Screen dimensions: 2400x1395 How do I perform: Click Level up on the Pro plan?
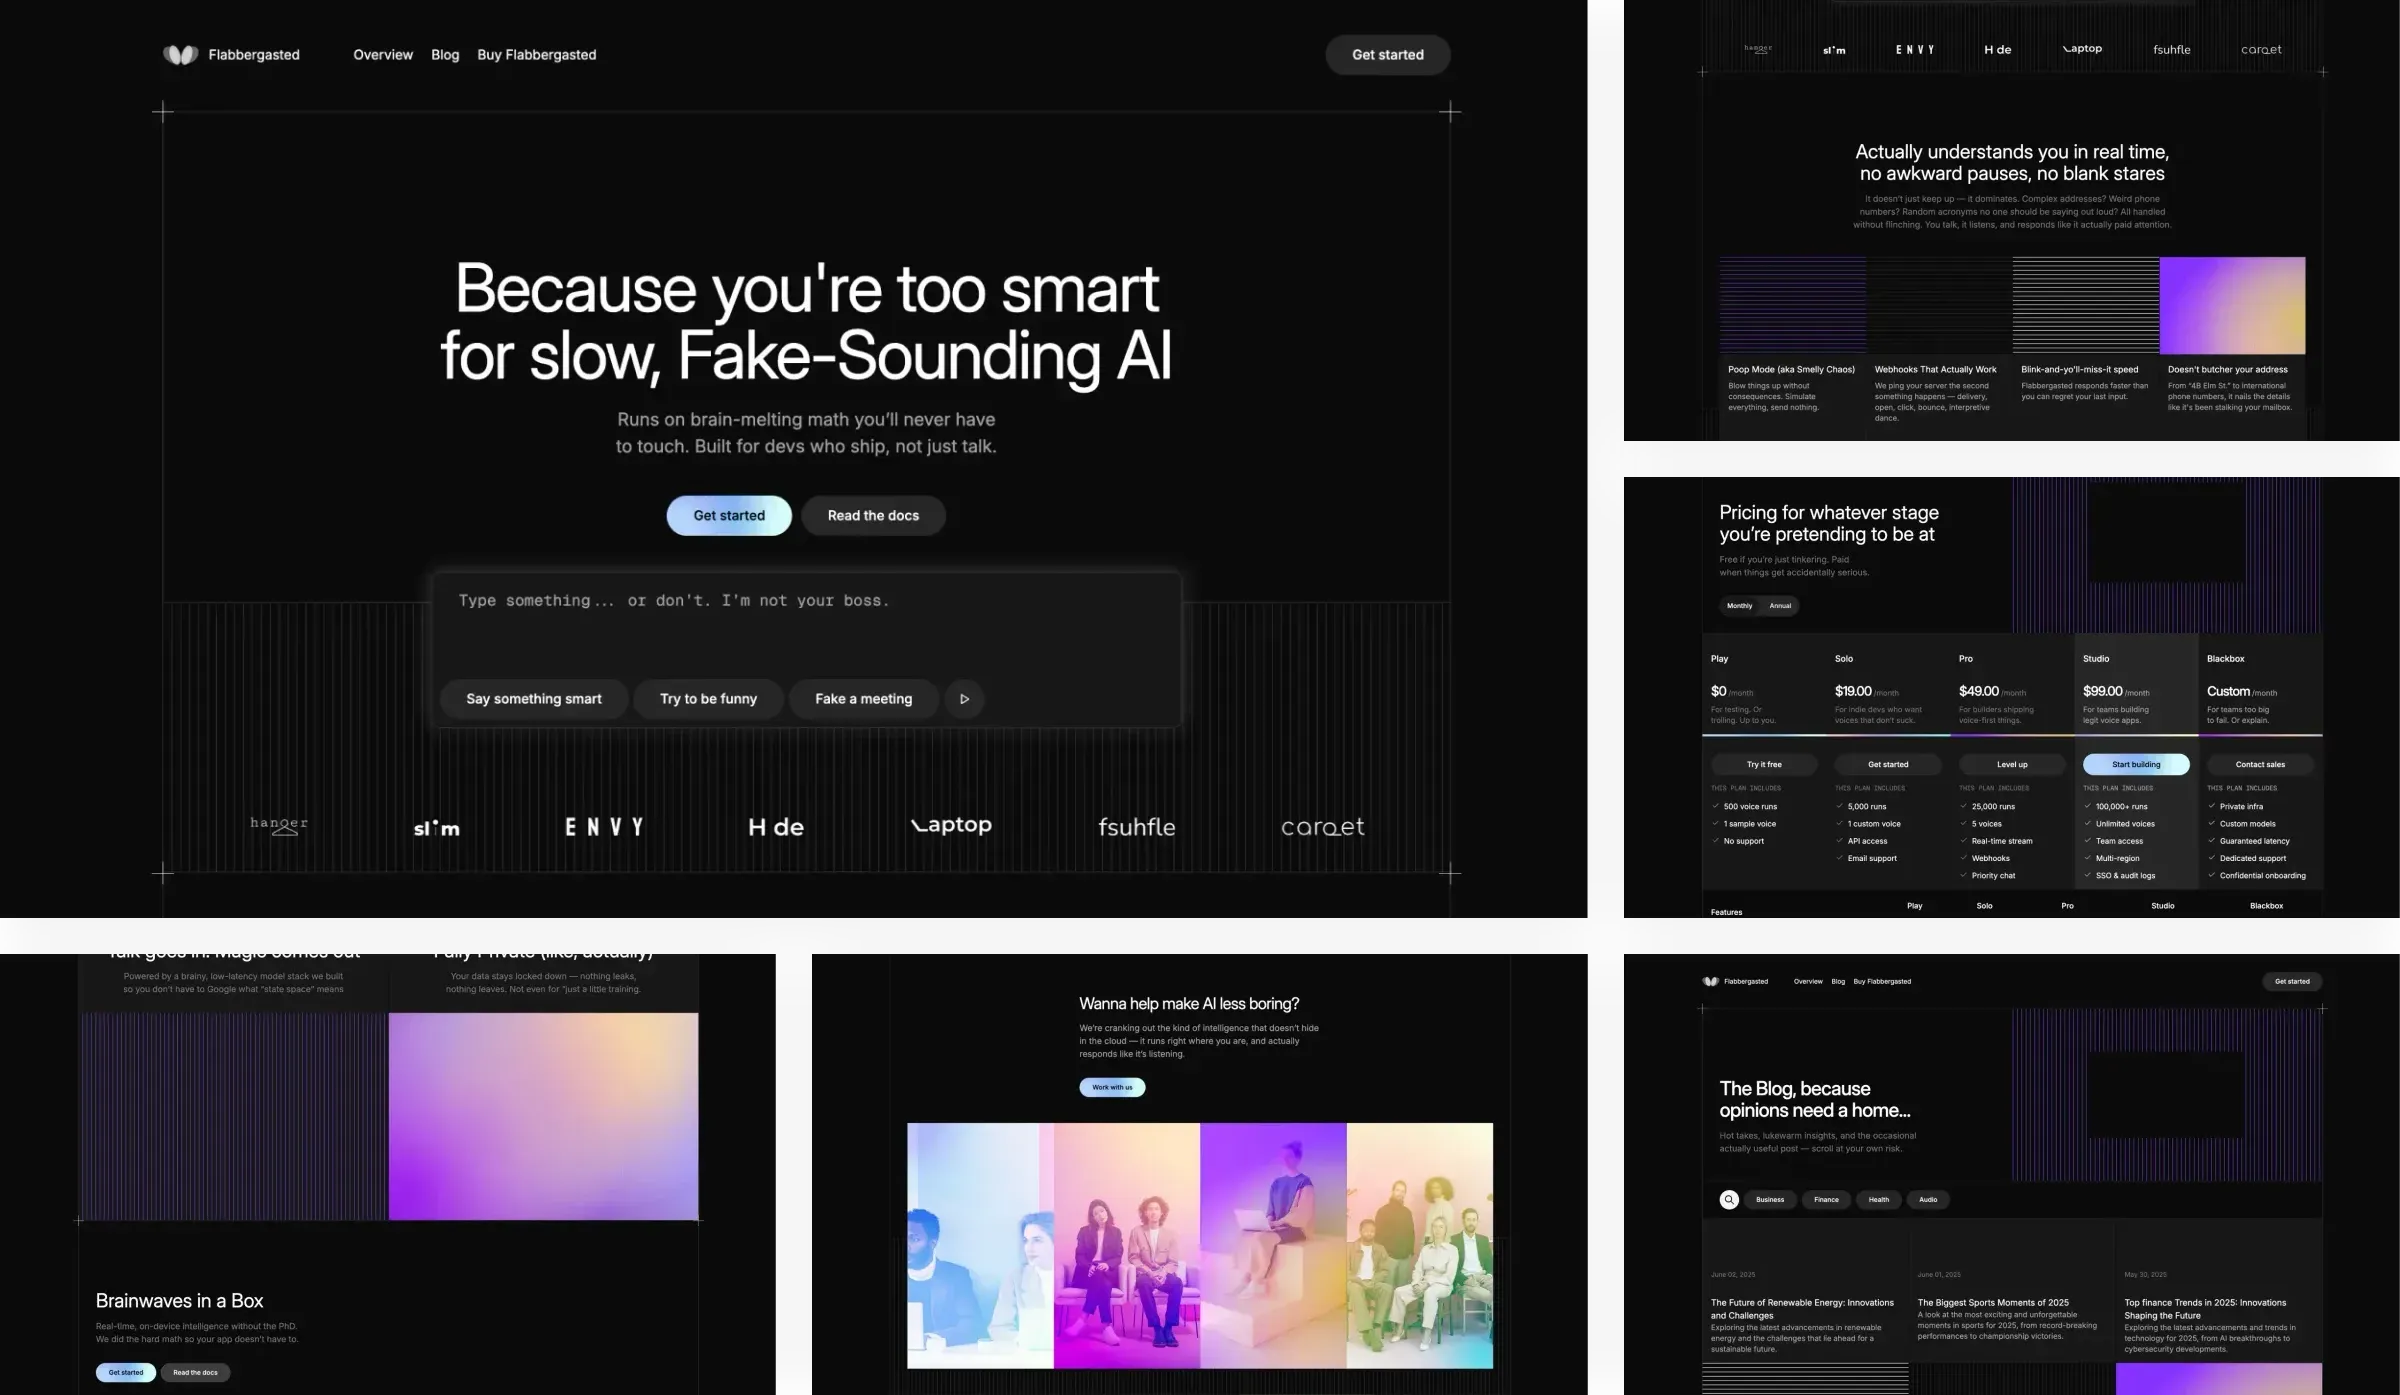click(2012, 765)
